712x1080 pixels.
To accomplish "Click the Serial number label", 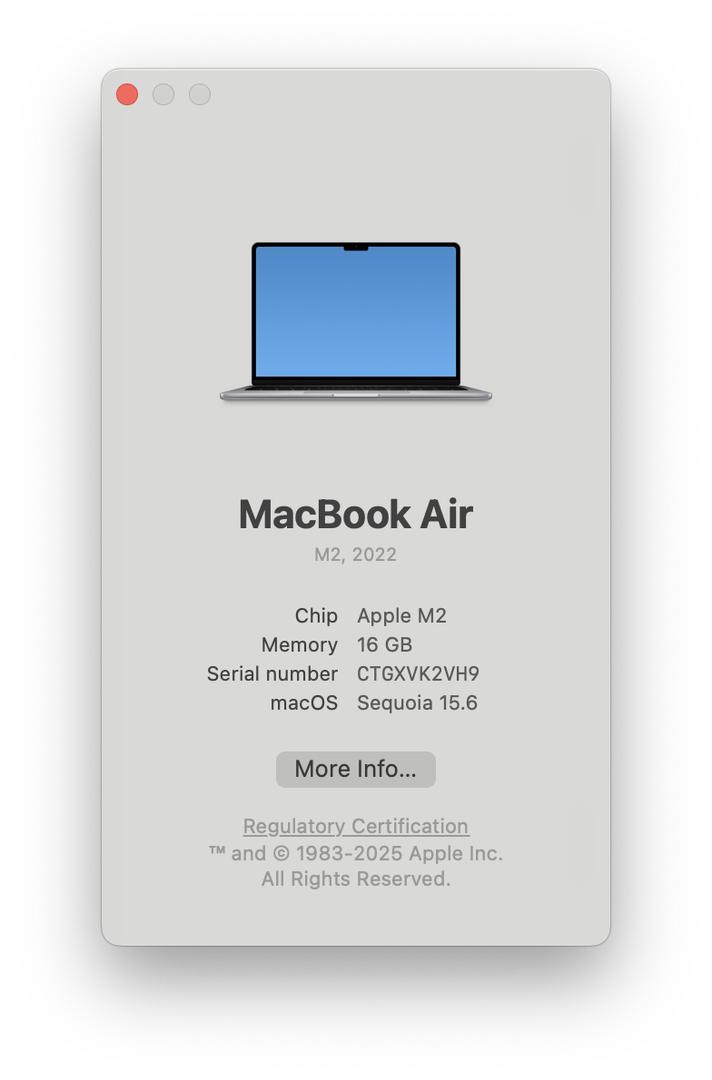I will click(273, 674).
